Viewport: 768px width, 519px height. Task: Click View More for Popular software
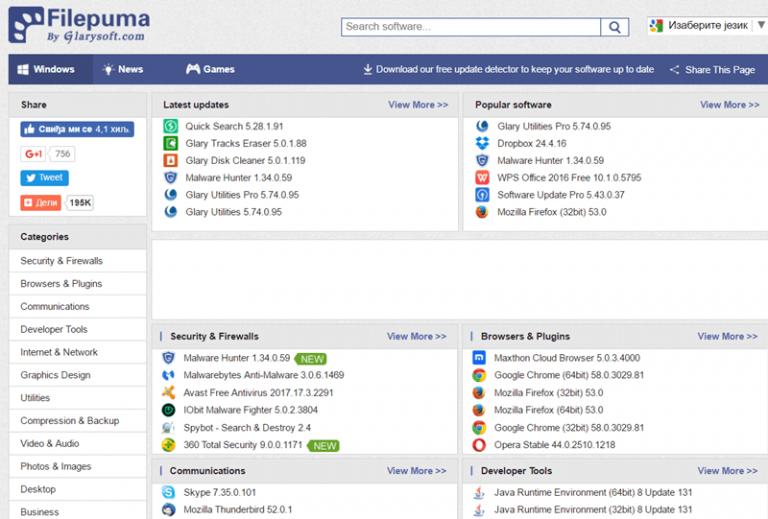pos(730,105)
